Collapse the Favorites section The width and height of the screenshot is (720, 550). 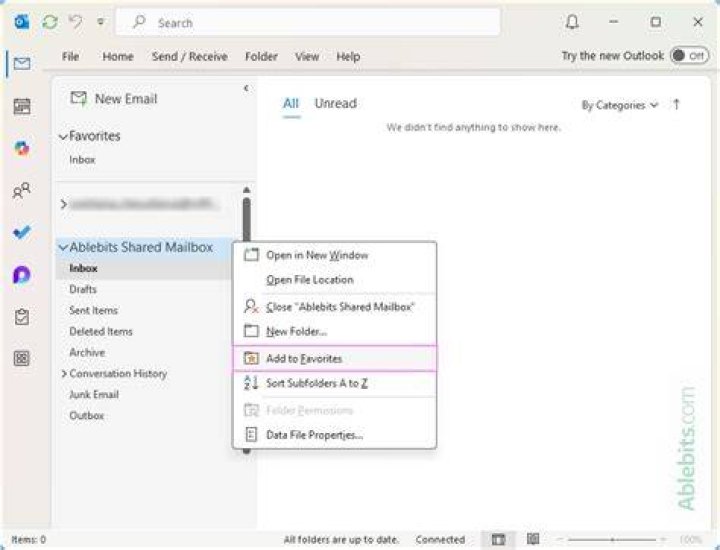tap(63, 136)
